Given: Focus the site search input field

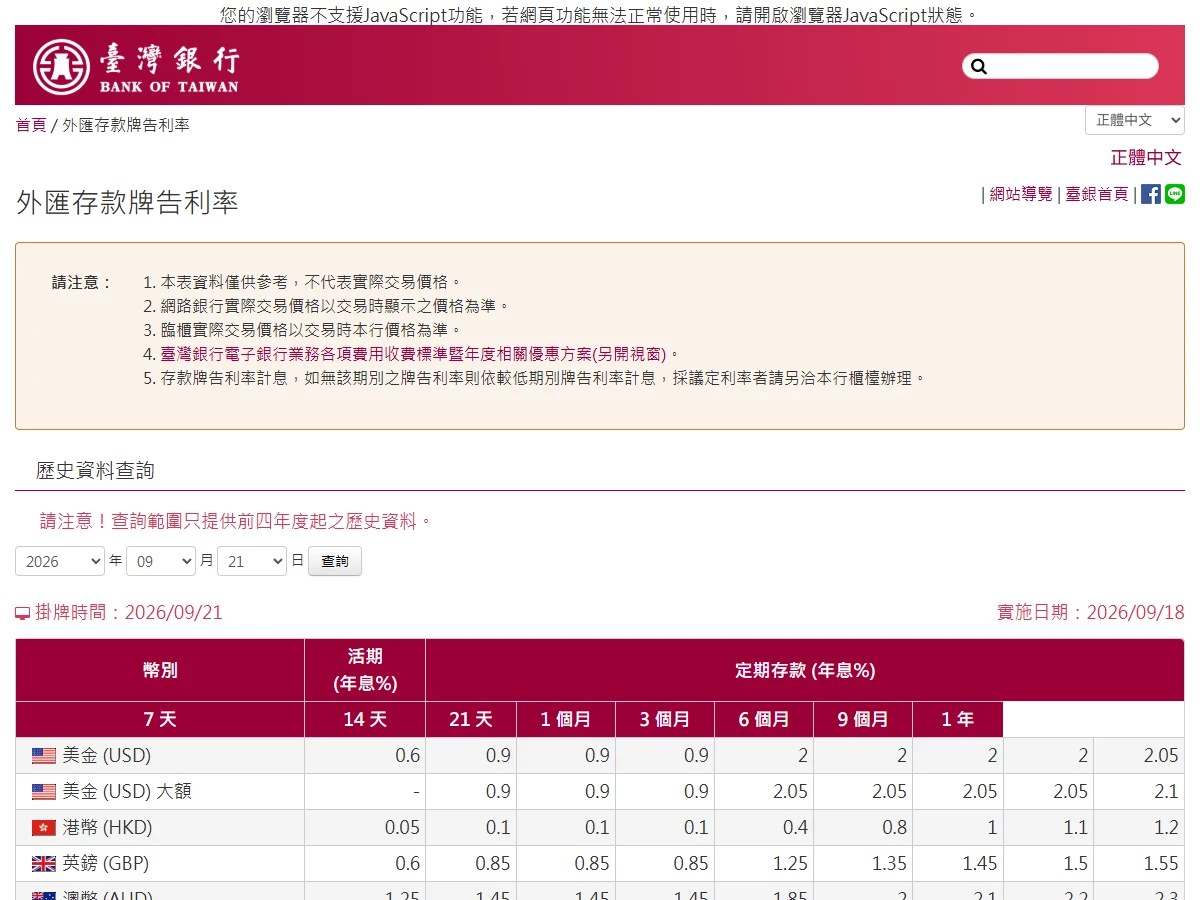Looking at the screenshot, I should coord(1060,66).
